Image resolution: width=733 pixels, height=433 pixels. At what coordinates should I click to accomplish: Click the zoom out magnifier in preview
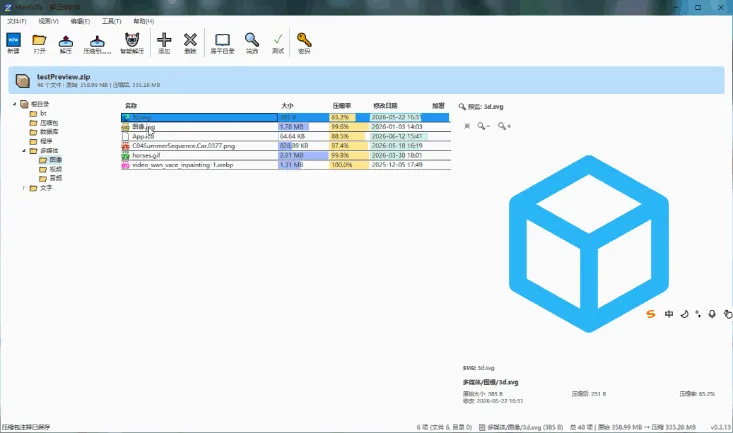(x=483, y=126)
